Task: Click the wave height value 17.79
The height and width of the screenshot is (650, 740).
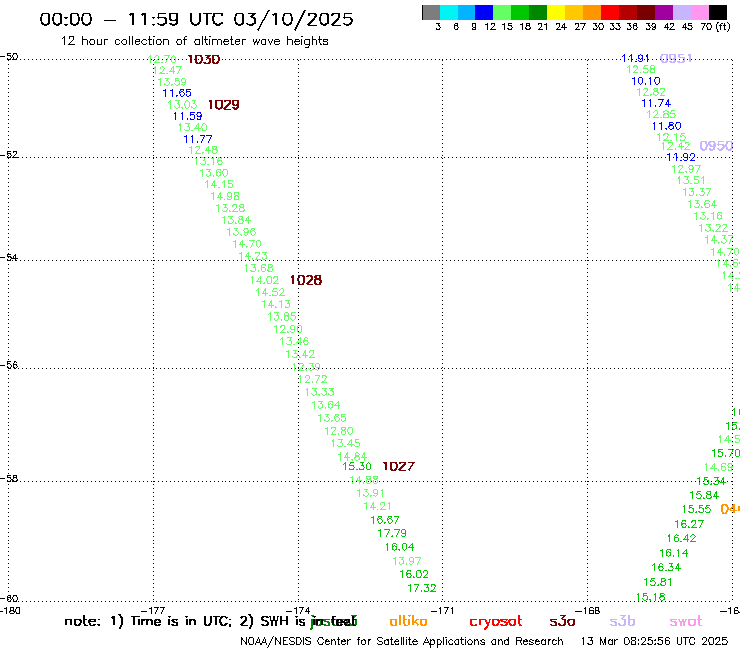Action: click(x=392, y=533)
